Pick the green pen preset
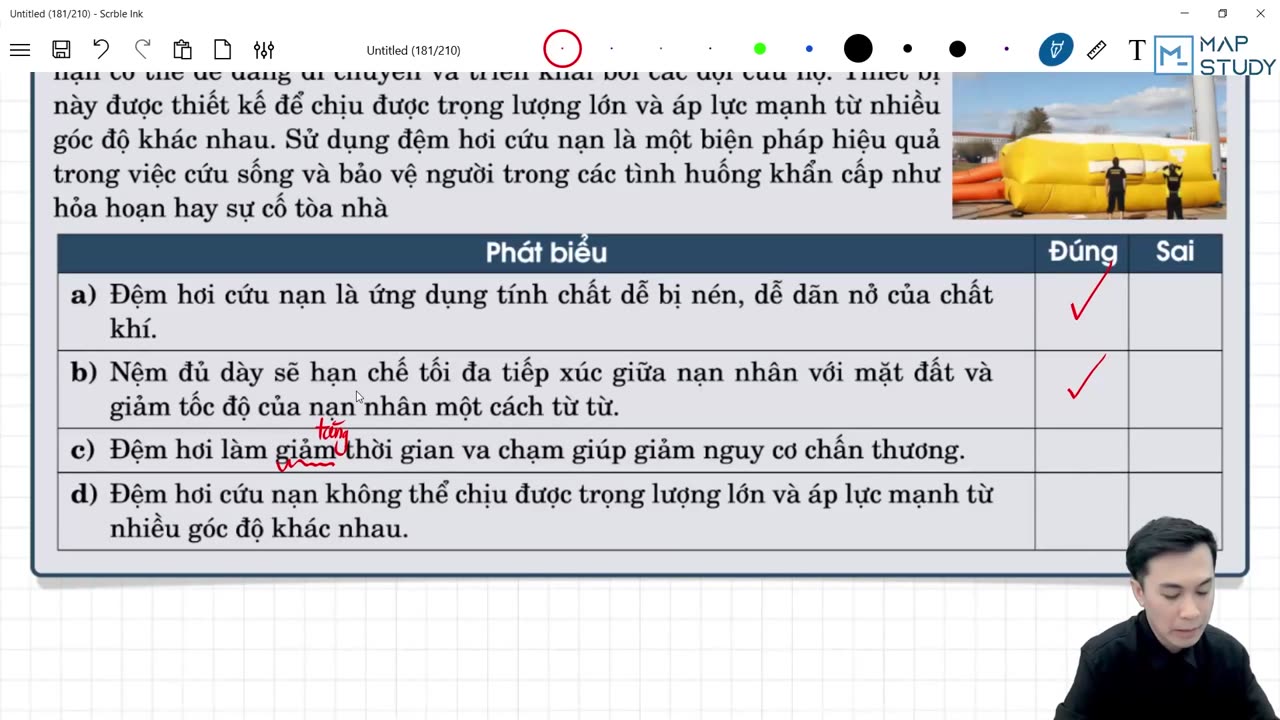This screenshot has height=720, width=1280. pos(760,49)
